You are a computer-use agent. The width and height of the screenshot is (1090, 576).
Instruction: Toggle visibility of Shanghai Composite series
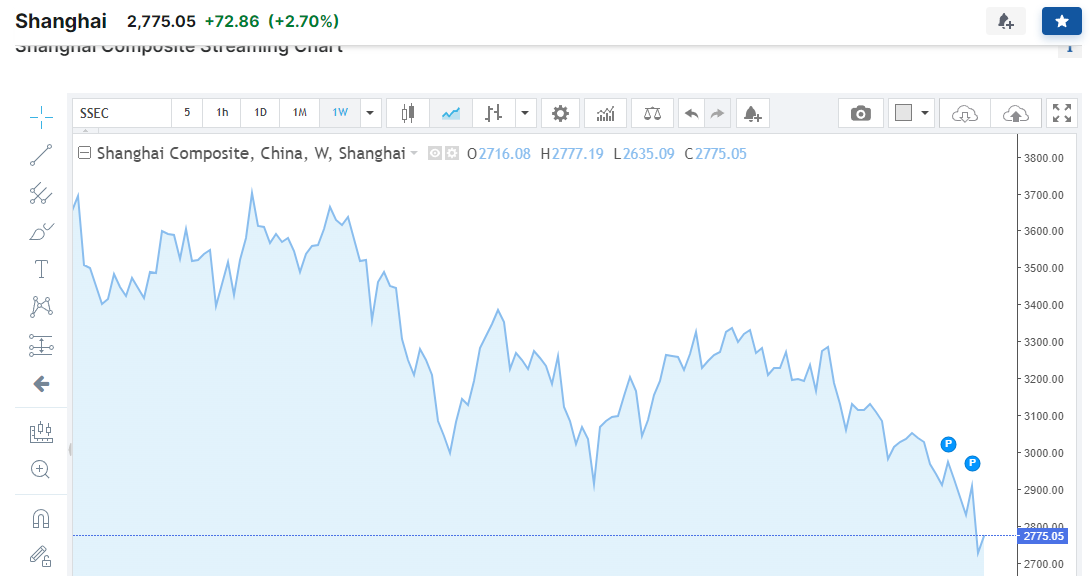coord(434,154)
